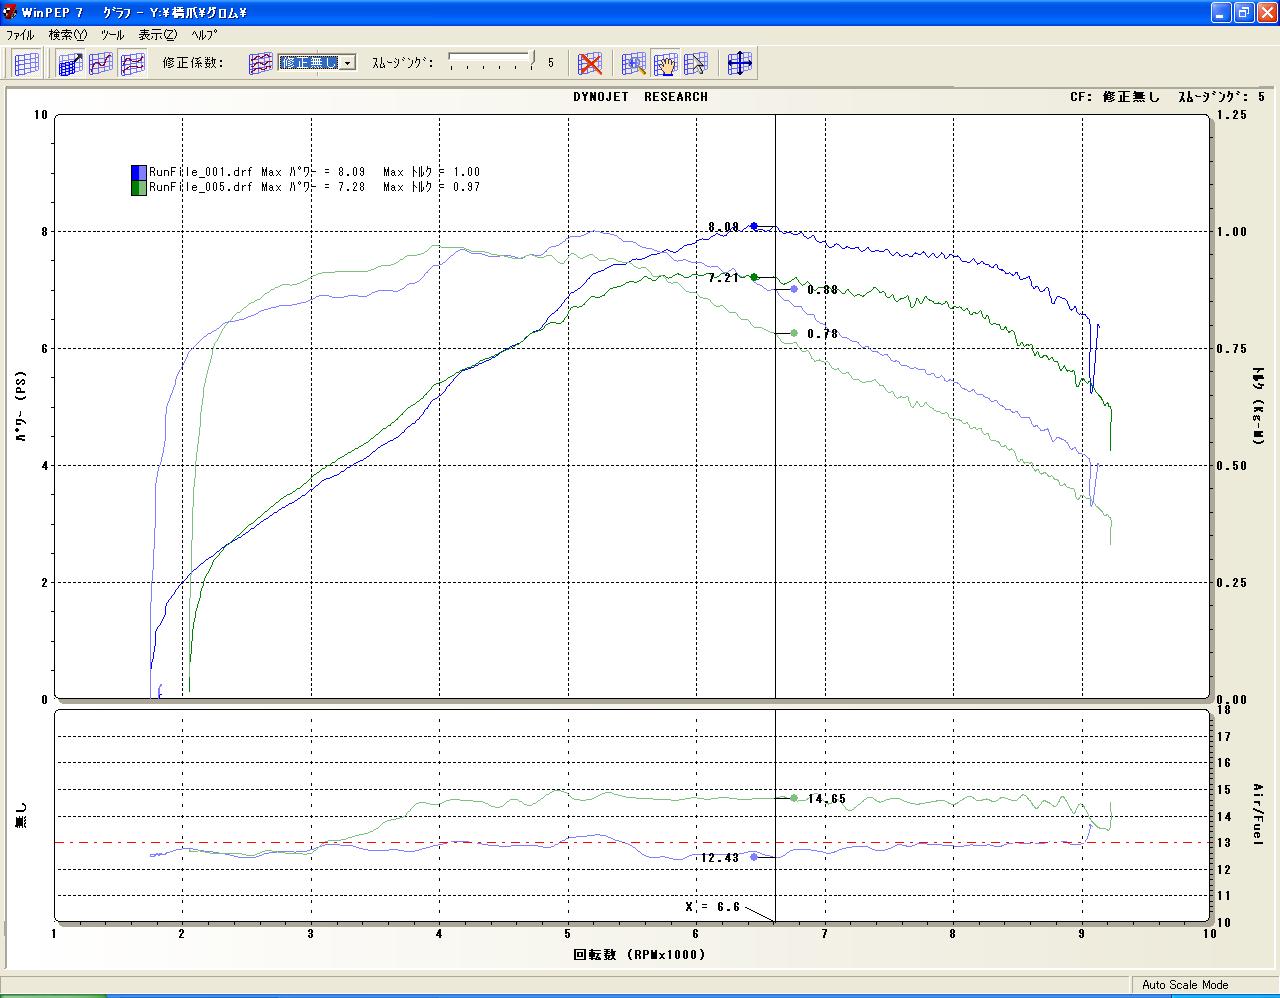Select the hand pan tool icon
The height and width of the screenshot is (998, 1280).
click(665, 63)
